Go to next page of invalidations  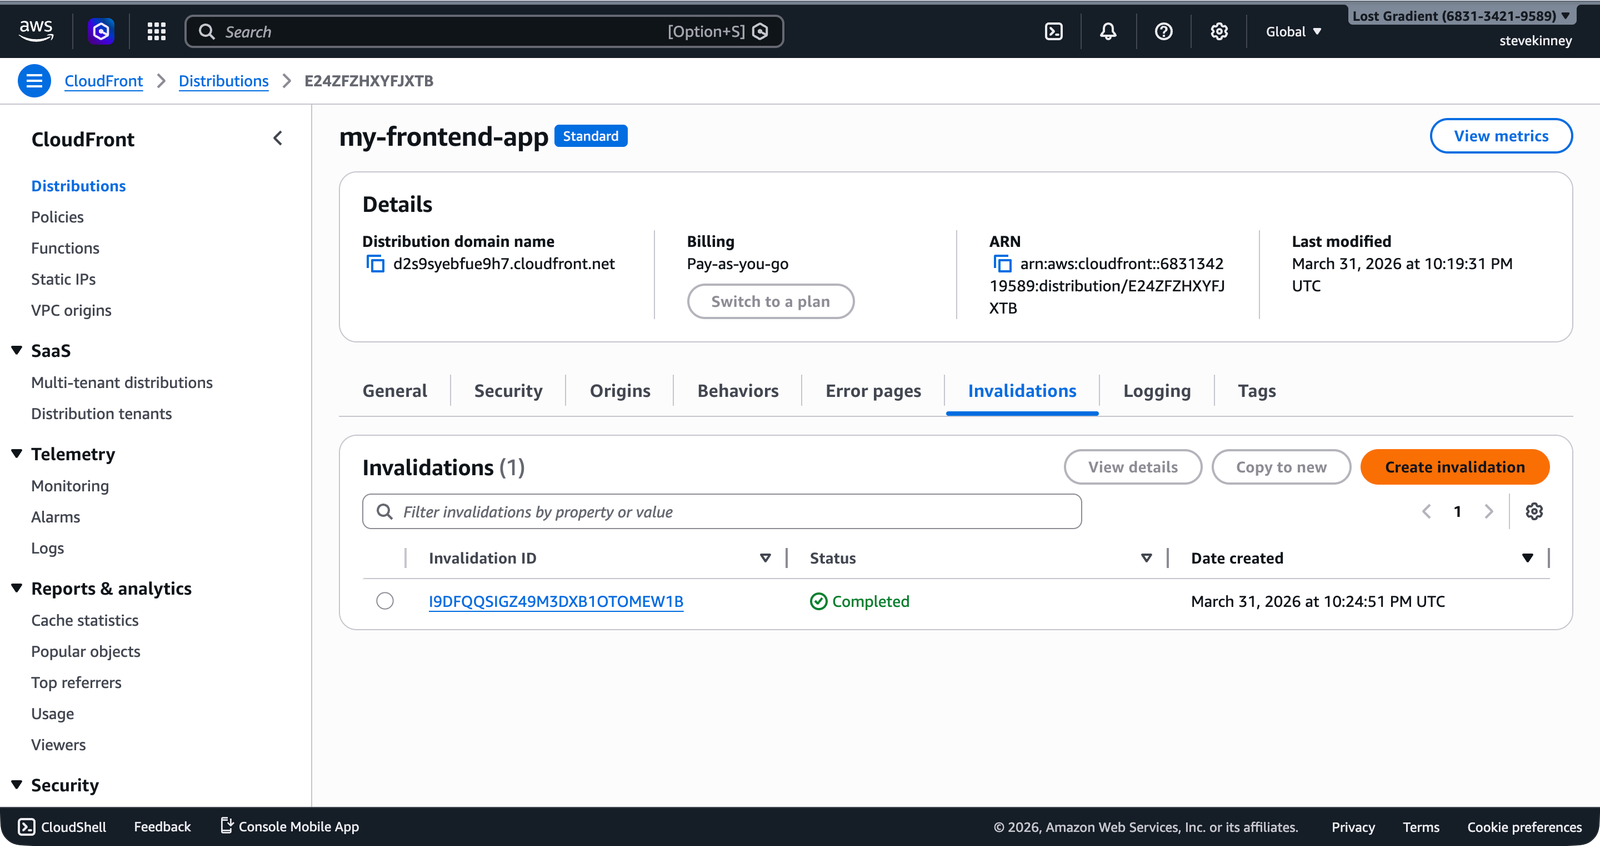coord(1489,511)
